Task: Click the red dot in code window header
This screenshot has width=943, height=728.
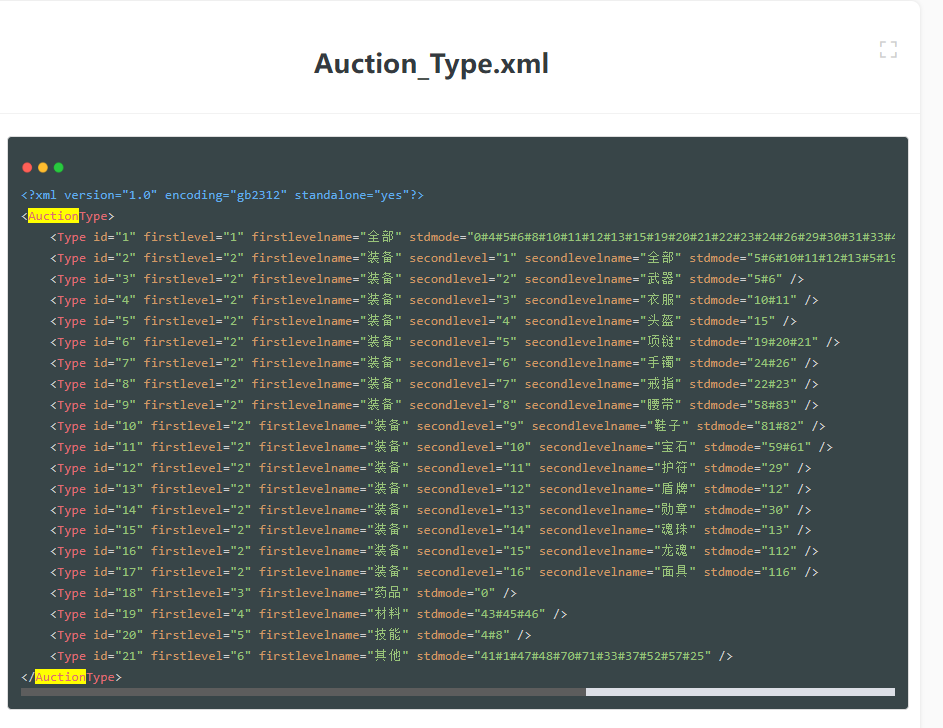Action: 27,167
